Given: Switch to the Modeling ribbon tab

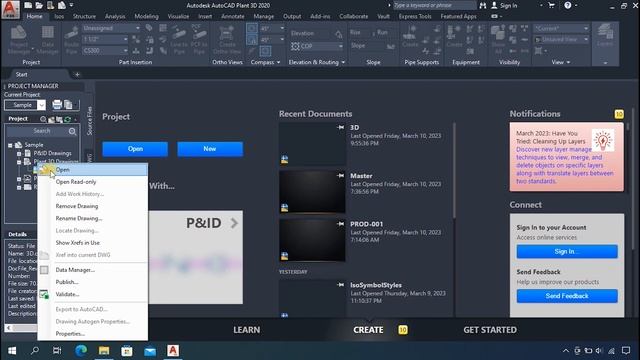Looking at the screenshot, I should point(146,16).
